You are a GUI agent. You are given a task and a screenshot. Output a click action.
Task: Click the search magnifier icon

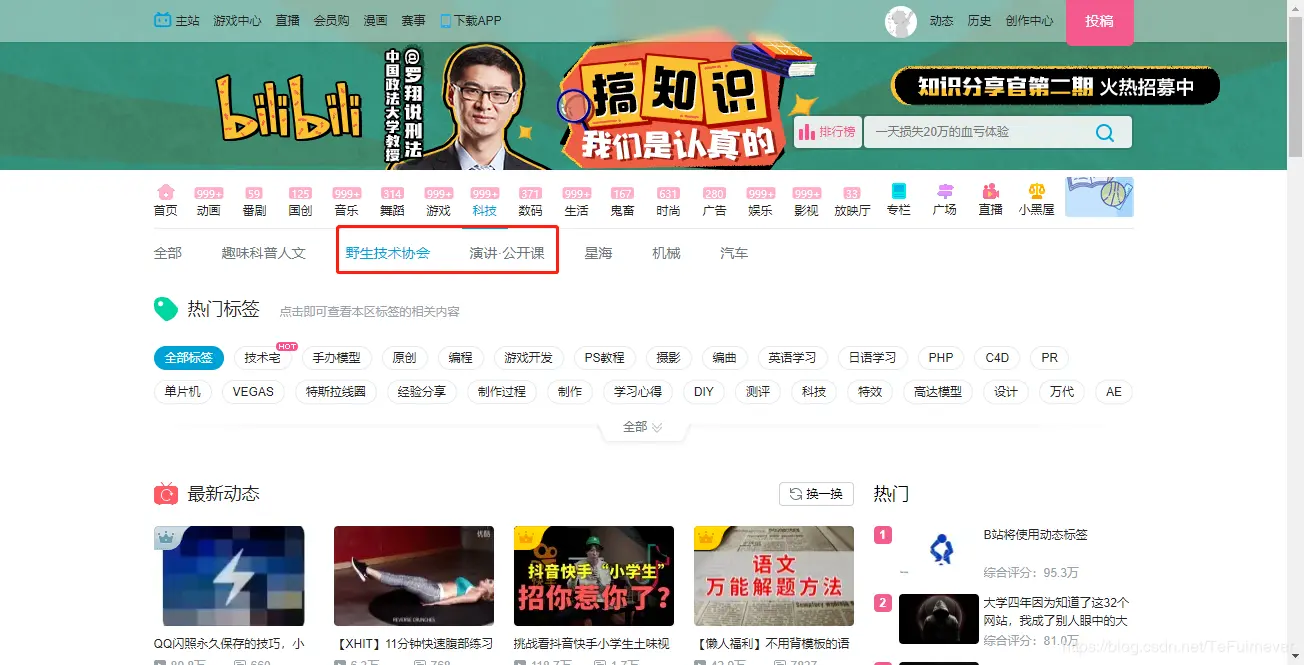click(x=1104, y=131)
